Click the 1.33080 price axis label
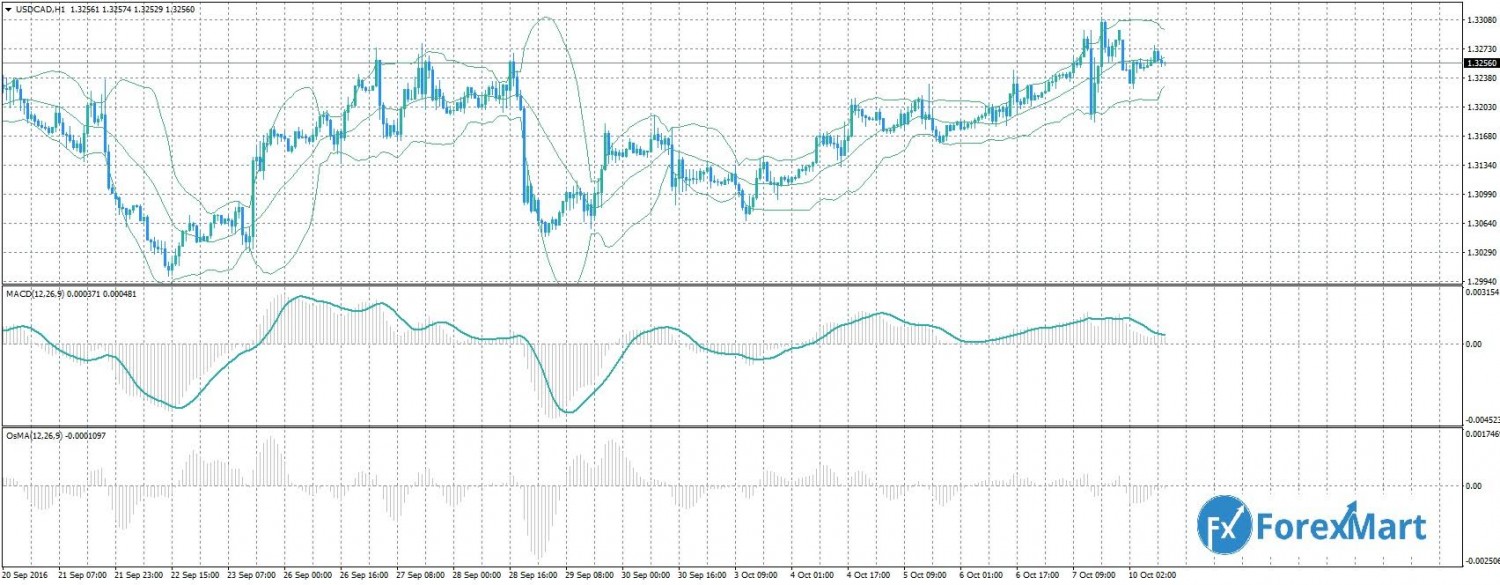The height and width of the screenshot is (585, 1500). coord(1481,20)
